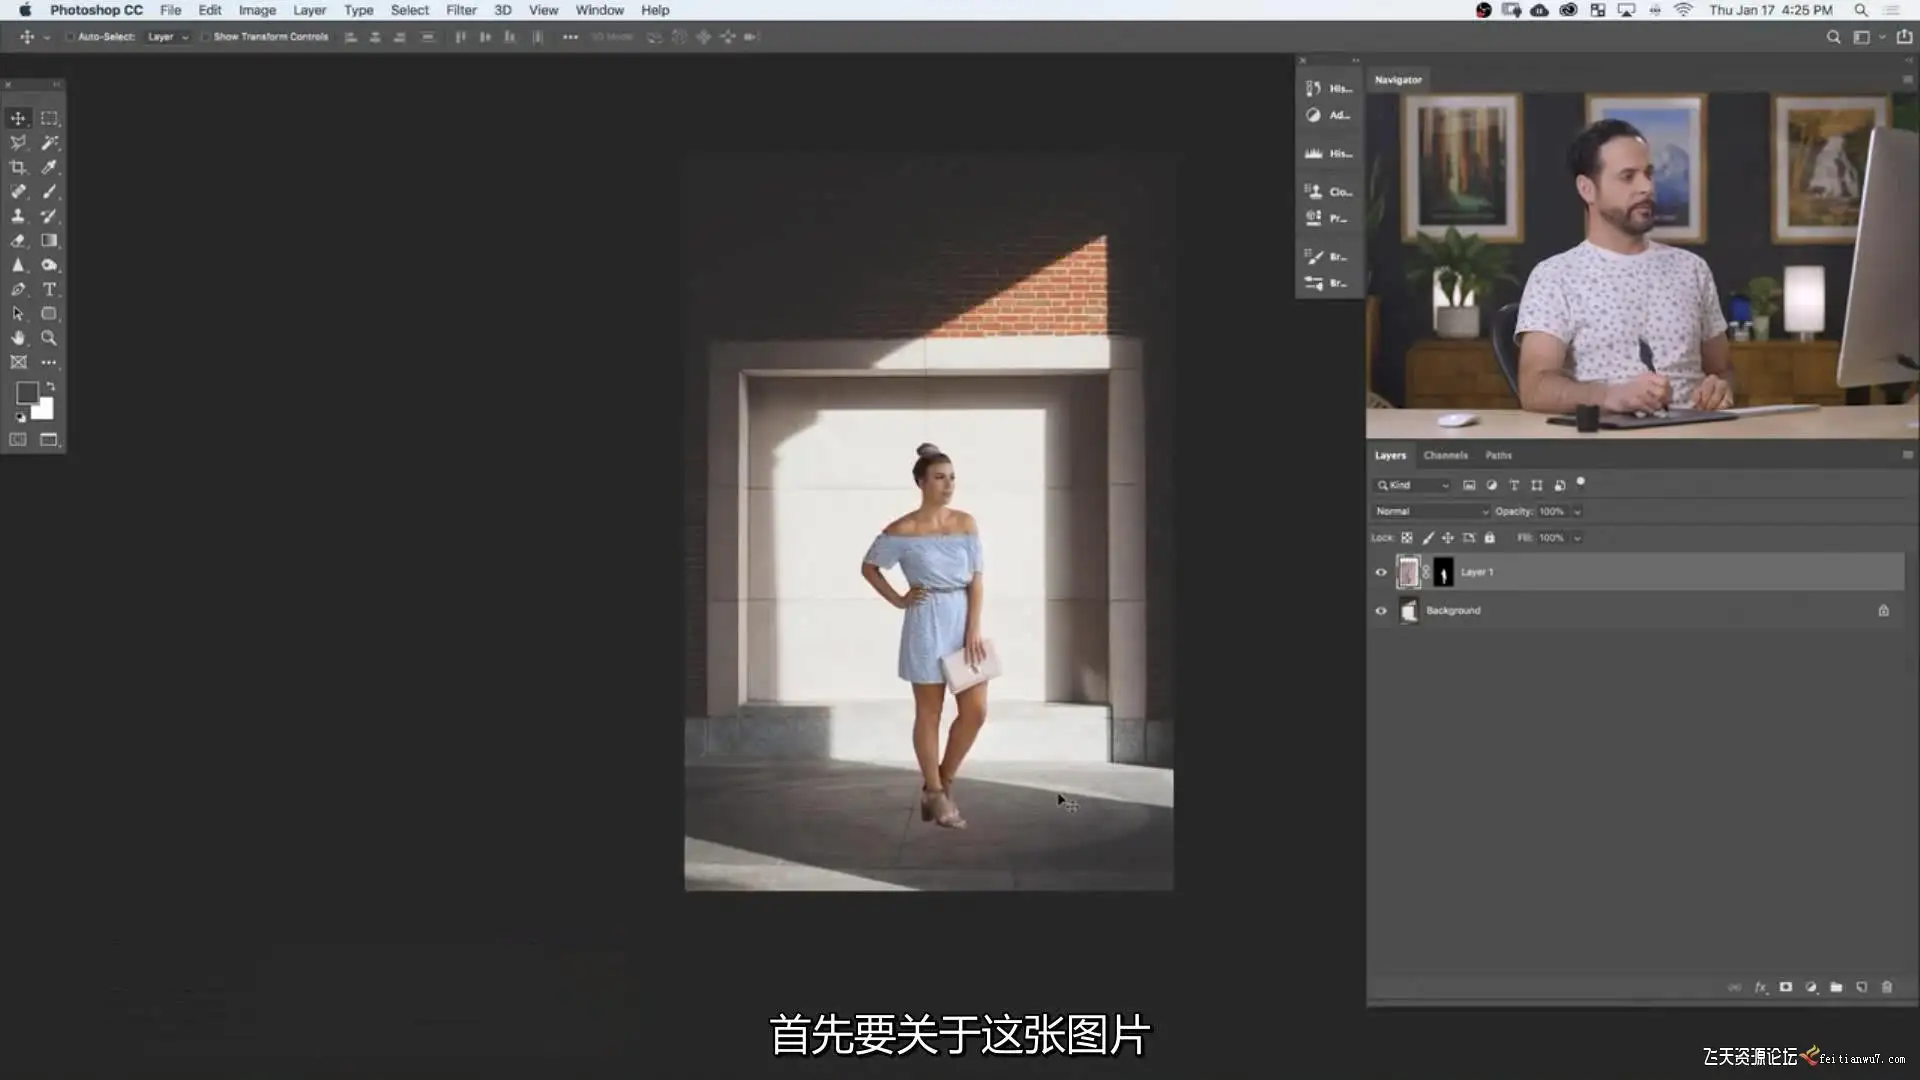Enable the Auto-Select checkbox
Viewport: 1920px width, 1080px height.
point(70,37)
